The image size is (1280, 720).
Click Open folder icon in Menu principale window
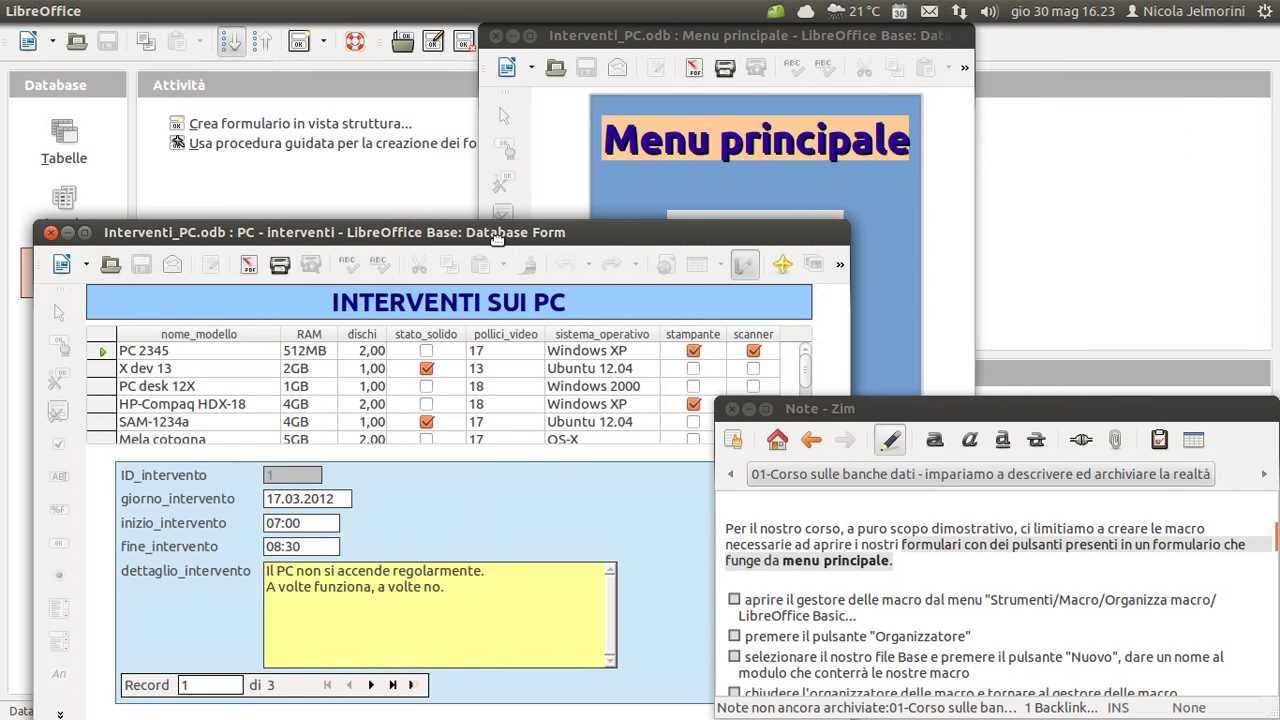pos(556,67)
